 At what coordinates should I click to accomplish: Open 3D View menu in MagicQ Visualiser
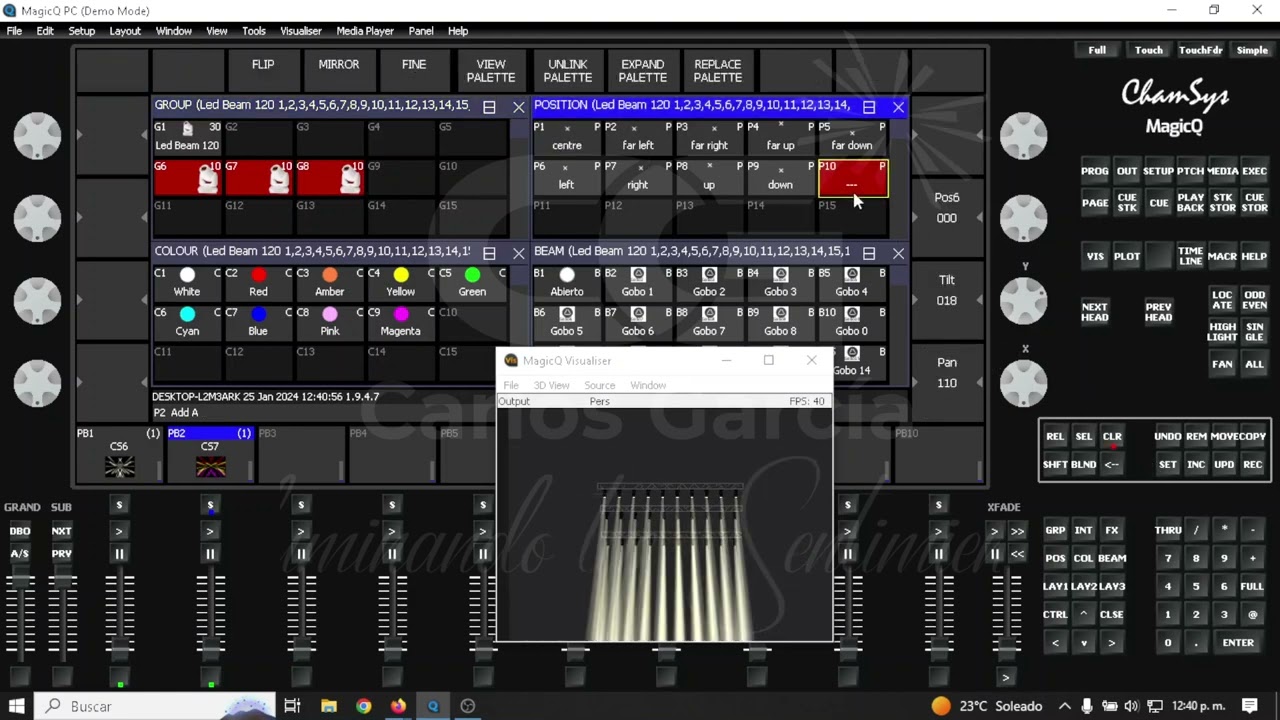pyautogui.click(x=551, y=385)
